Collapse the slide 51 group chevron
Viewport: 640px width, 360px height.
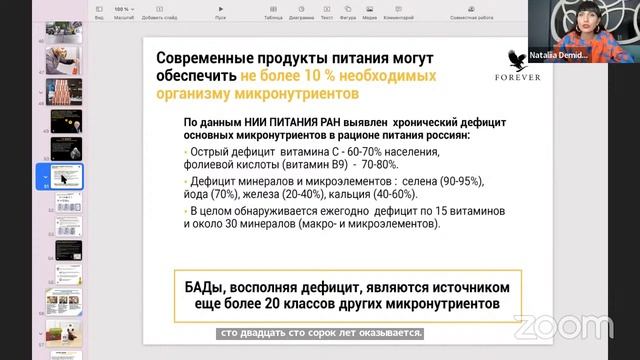tap(45, 177)
